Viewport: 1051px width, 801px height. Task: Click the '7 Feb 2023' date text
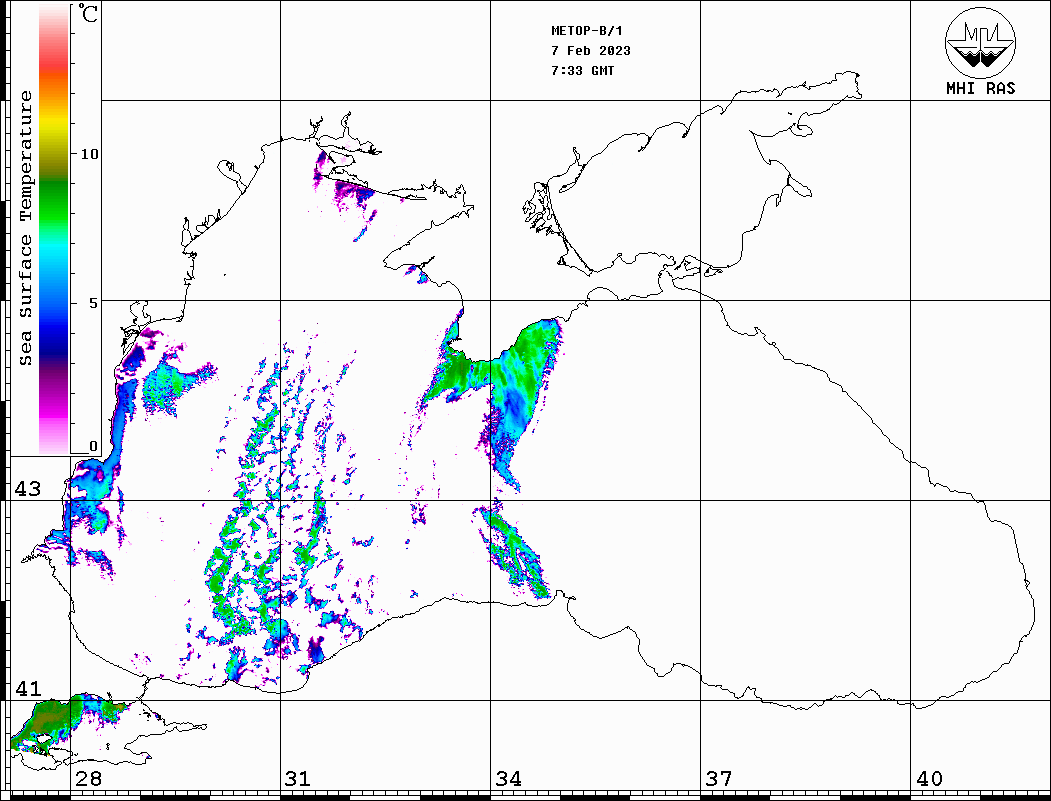coord(591,51)
